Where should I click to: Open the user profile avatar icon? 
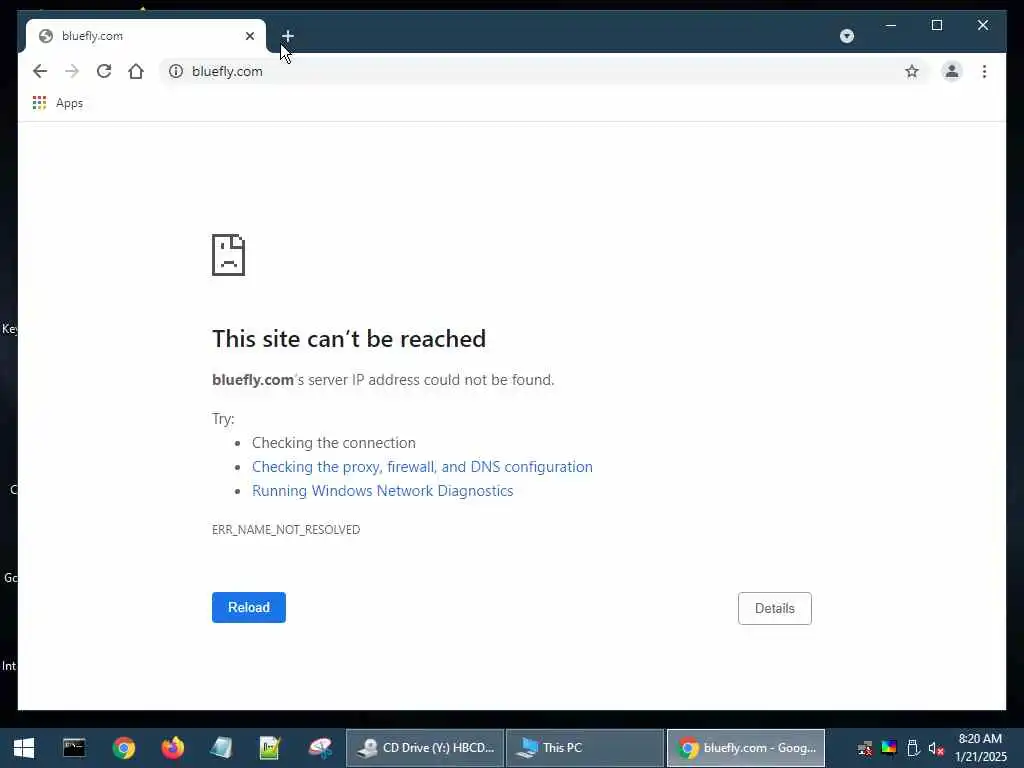coord(952,71)
